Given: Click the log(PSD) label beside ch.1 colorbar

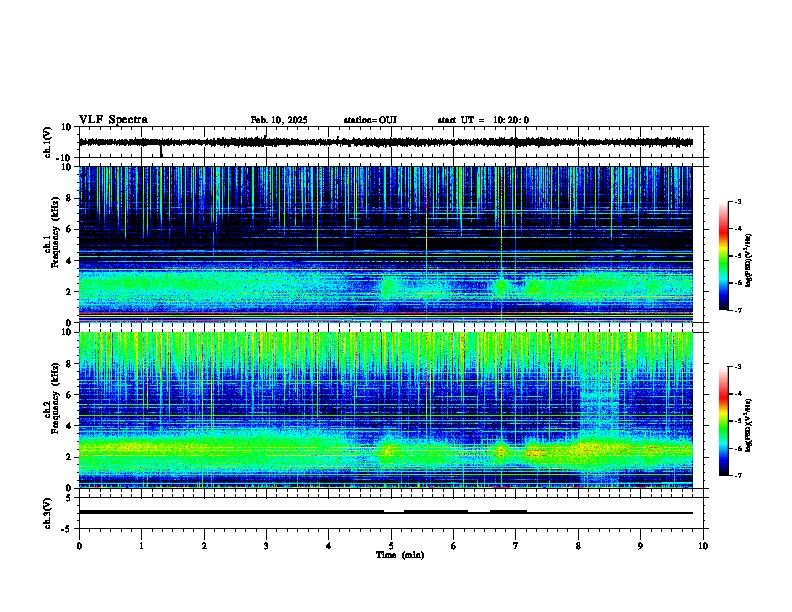Looking at the screenshot, I should click(x=748, y=261).
